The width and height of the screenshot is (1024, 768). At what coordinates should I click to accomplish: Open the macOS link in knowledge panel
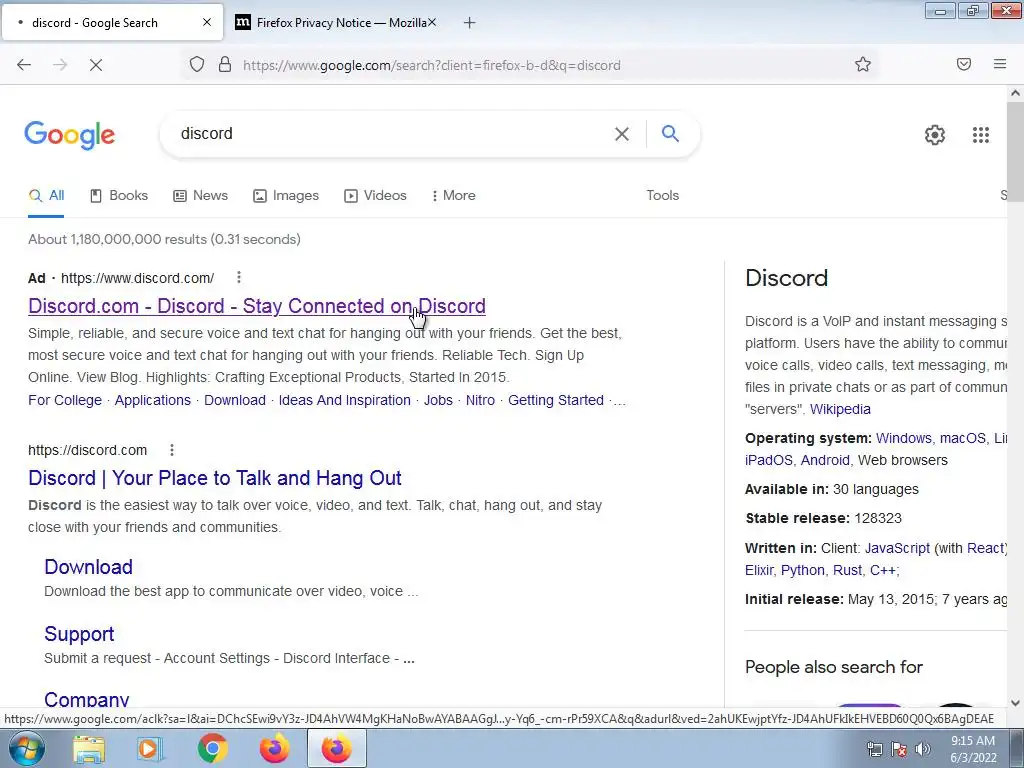point(963,438)
